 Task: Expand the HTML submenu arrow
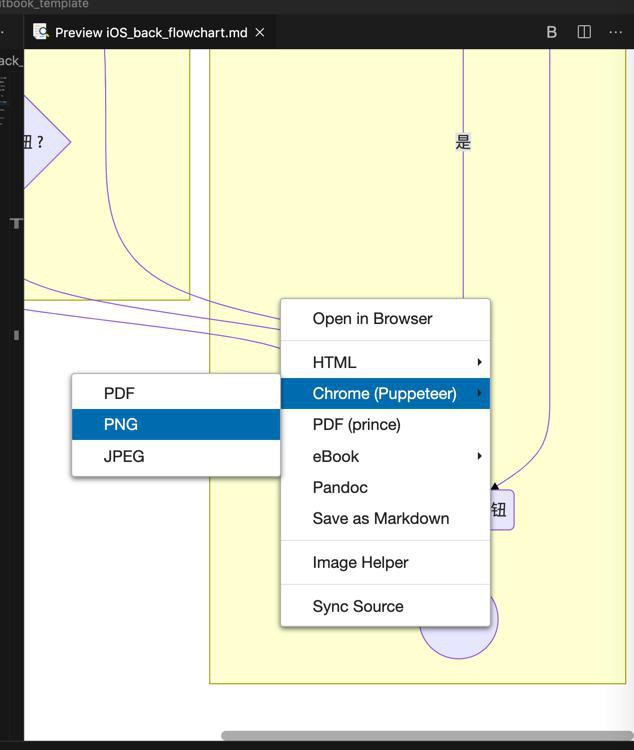coord(479,362)
